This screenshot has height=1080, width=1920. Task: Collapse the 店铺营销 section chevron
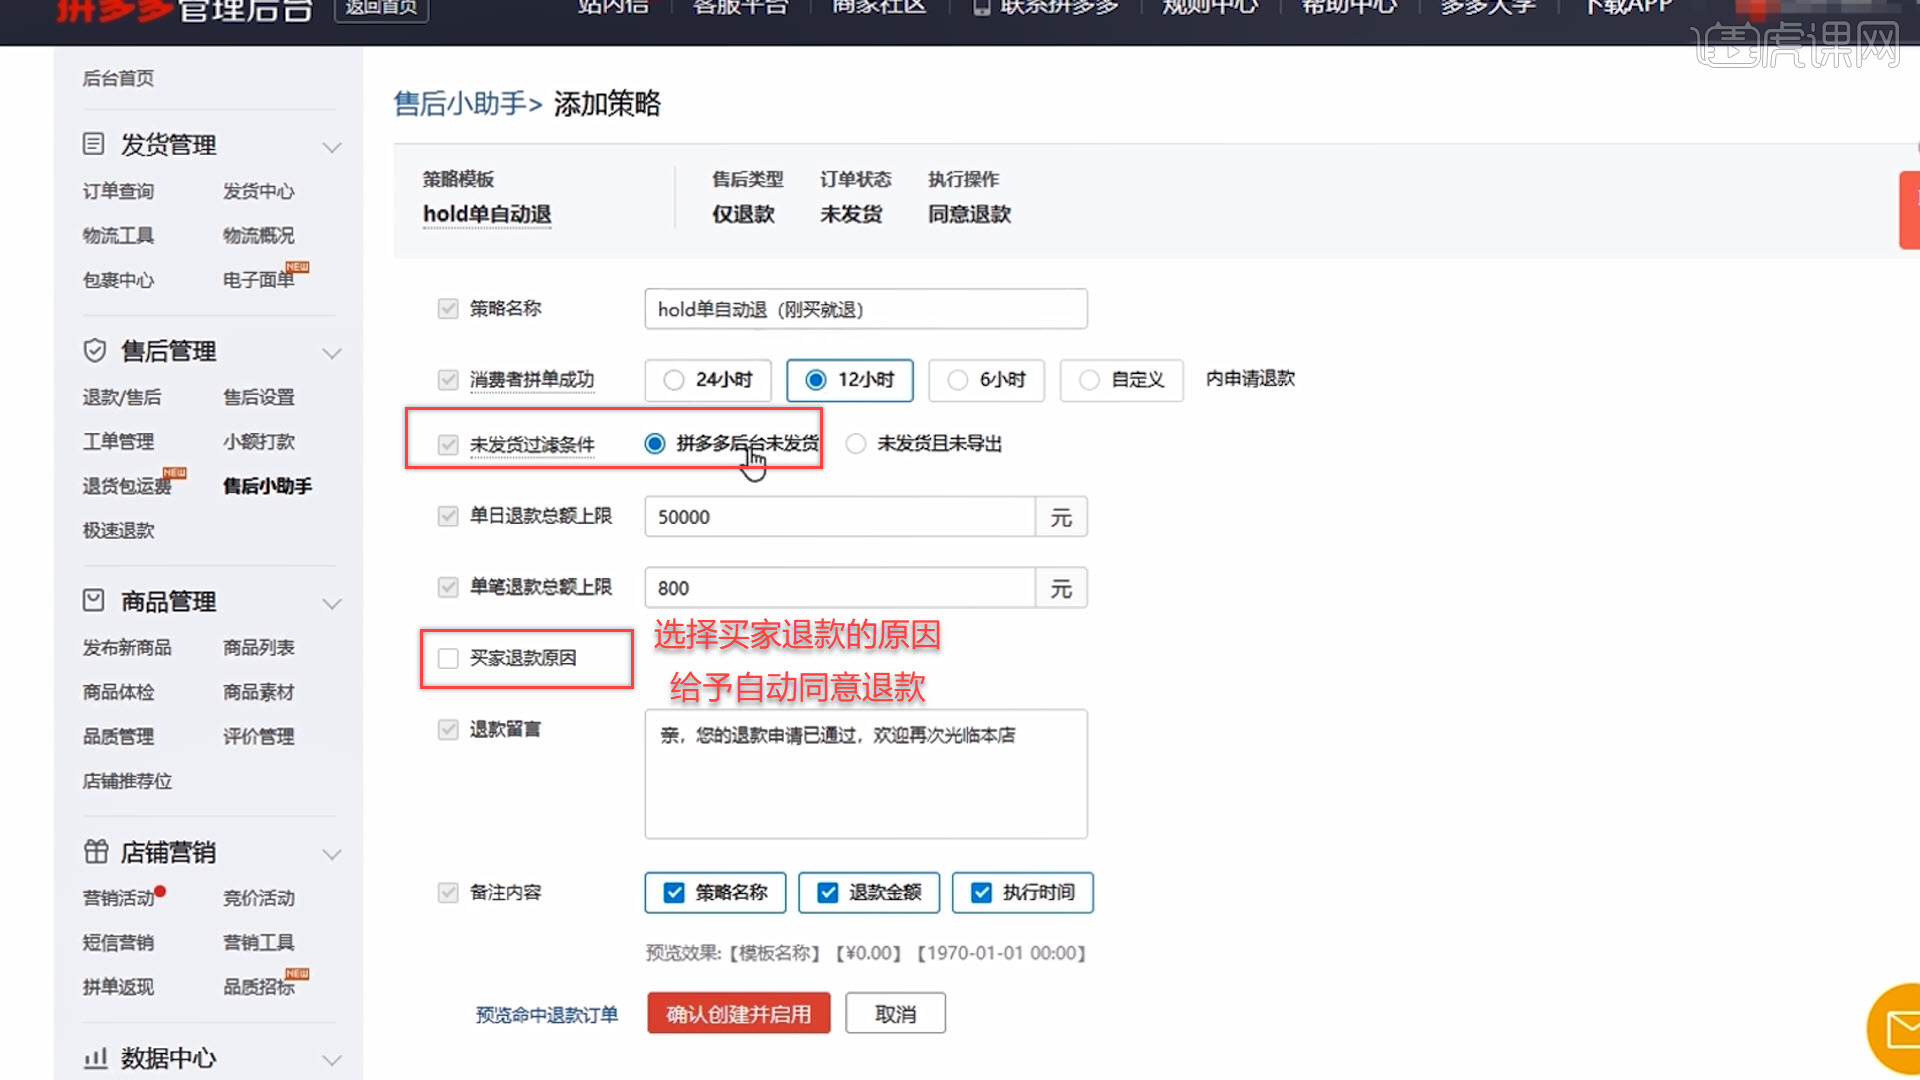[332, 854]
